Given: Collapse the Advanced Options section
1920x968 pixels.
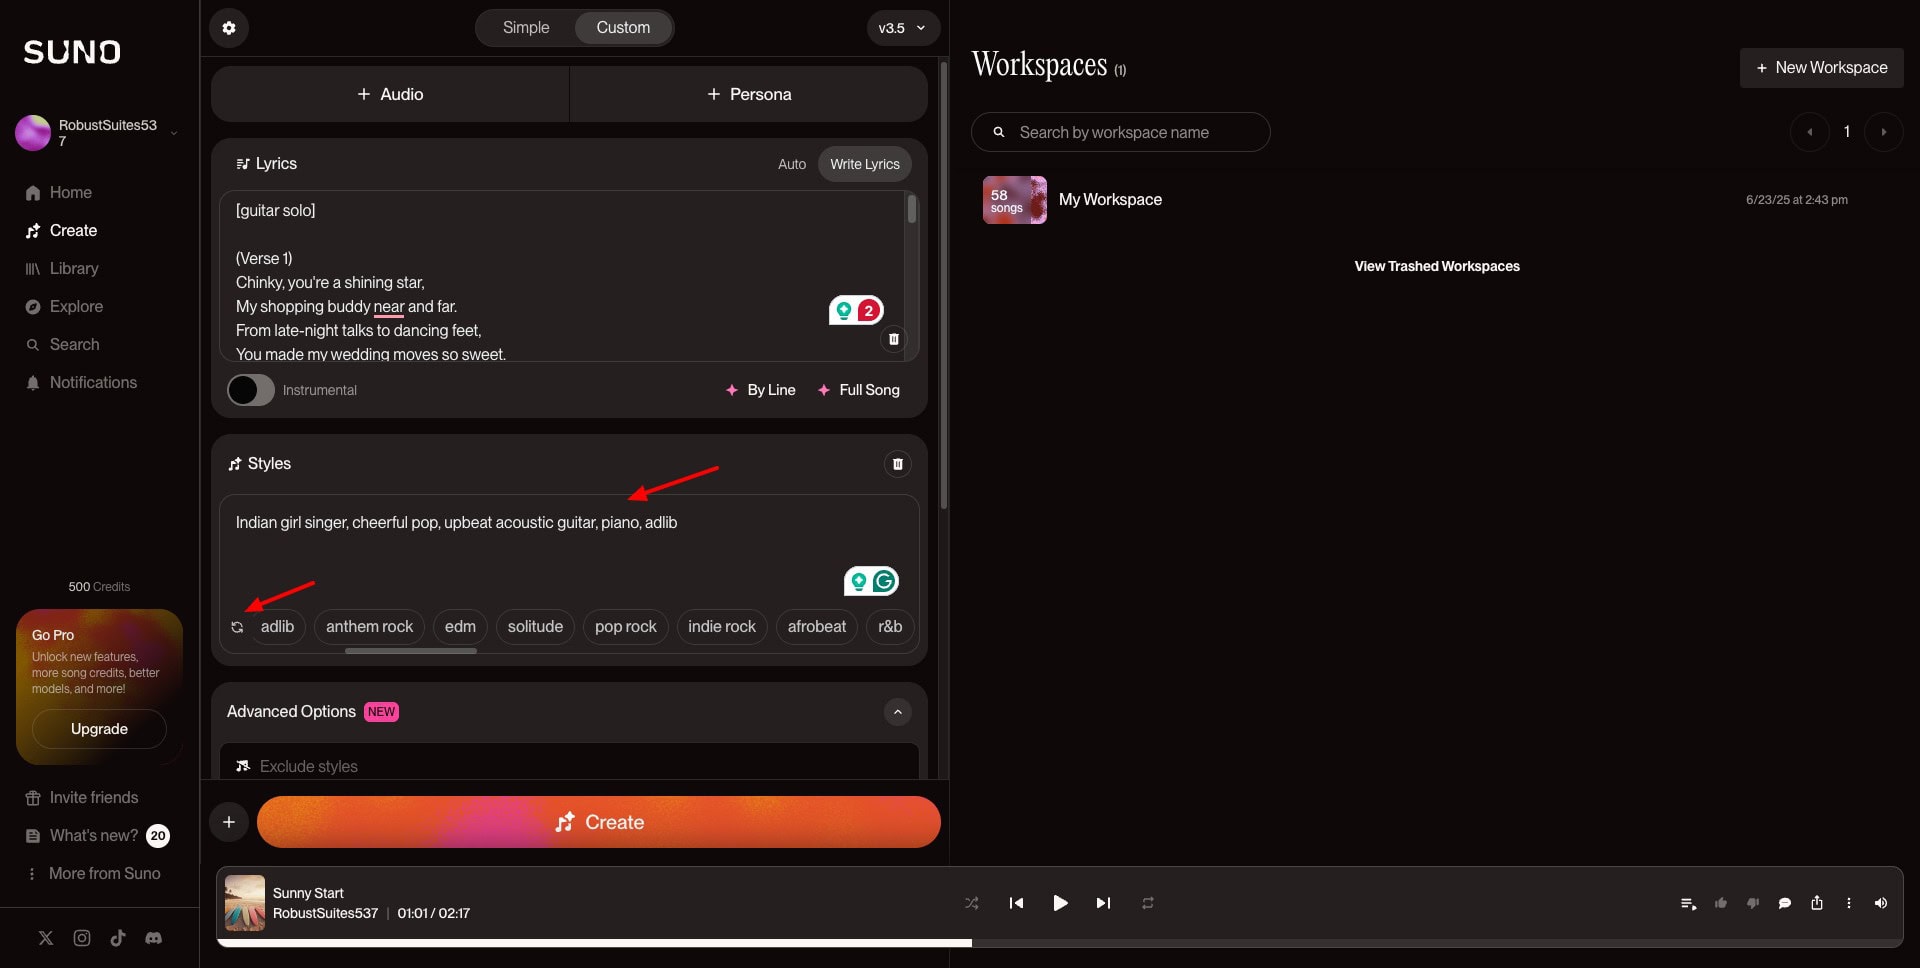Looking at the screenshot, I should click(x=897, y=712).
